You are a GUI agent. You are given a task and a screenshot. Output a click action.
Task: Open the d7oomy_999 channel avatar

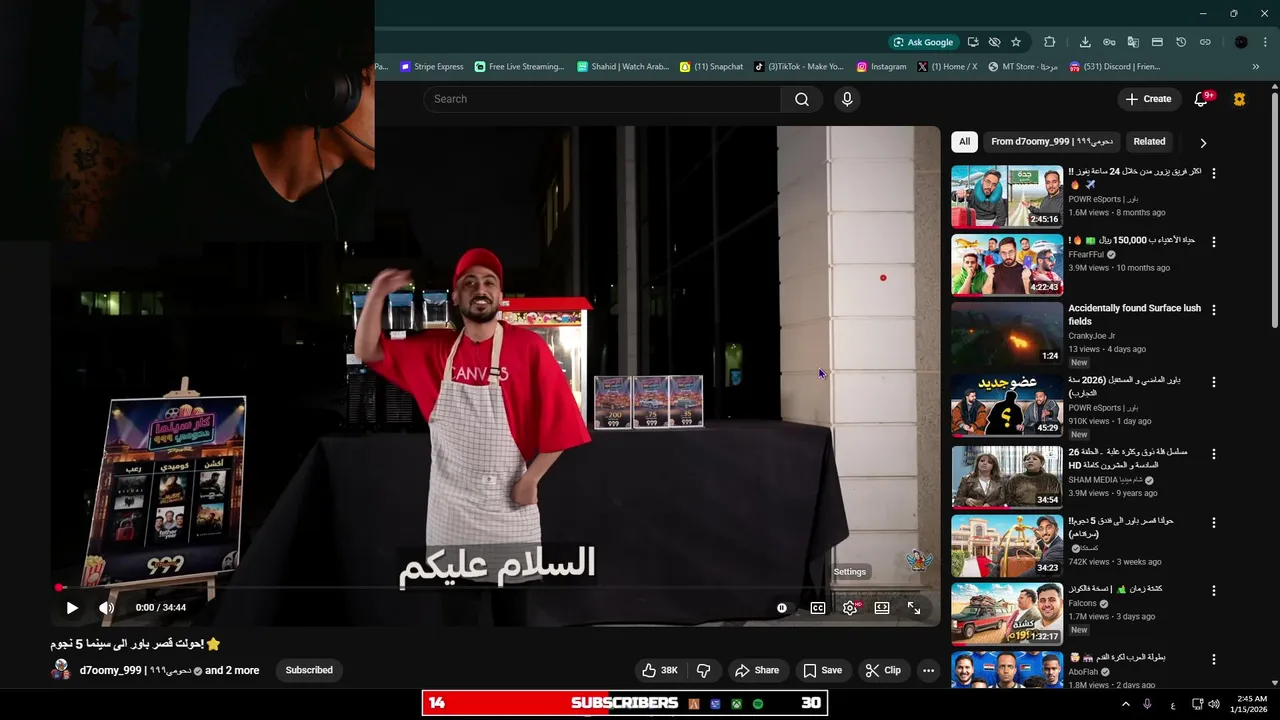coord(61,670)
